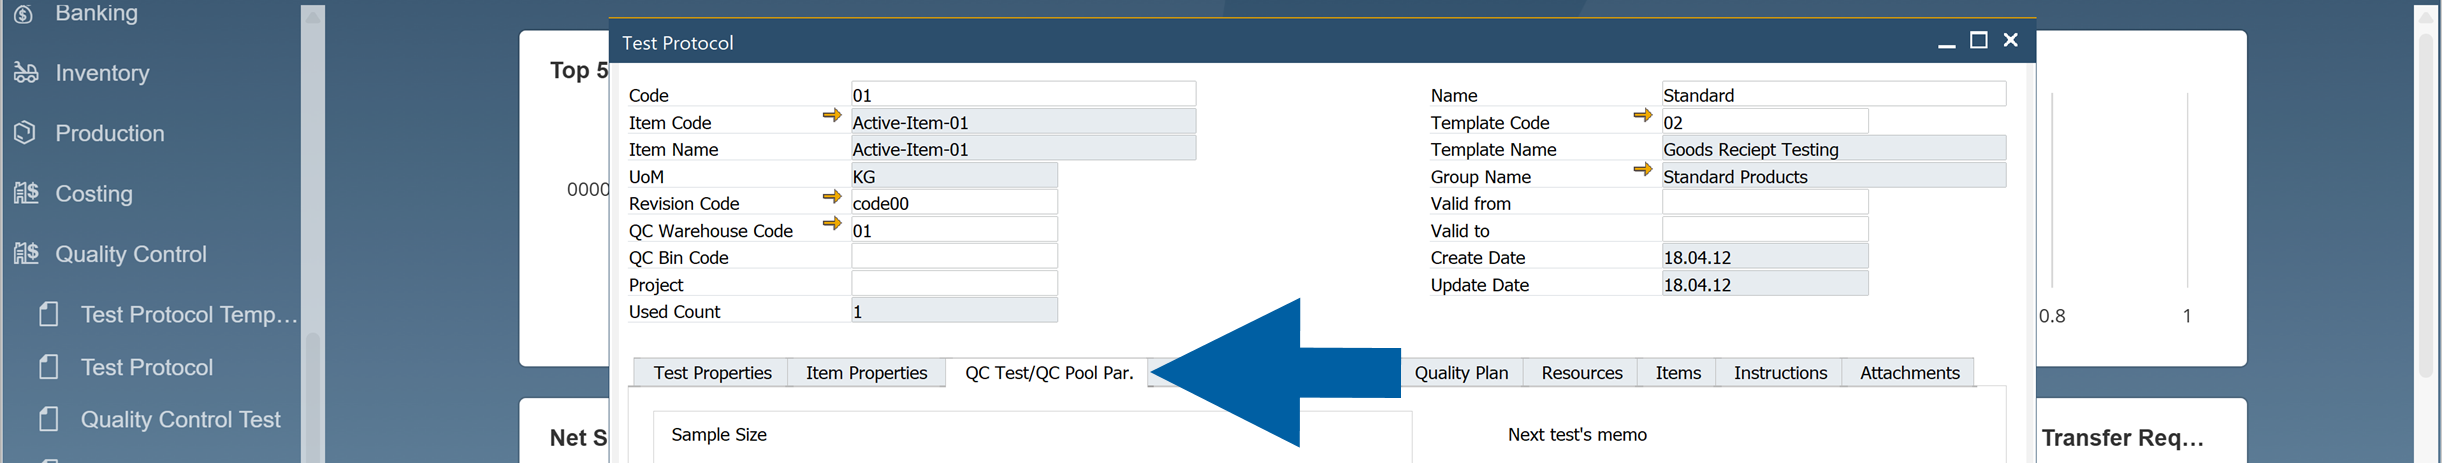Switch to the Item Properties tab
This screenshot has height=464, width=2442.
866,373
